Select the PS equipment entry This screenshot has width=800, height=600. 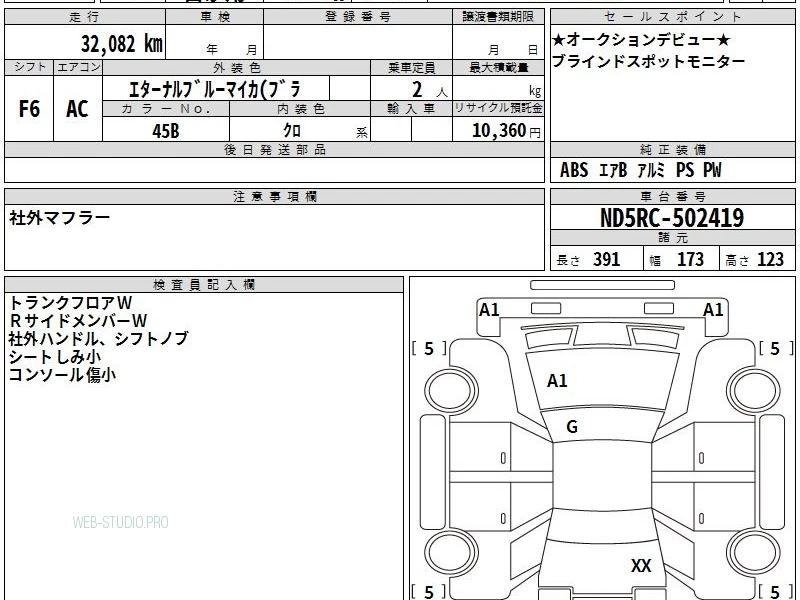coord(685,170)
